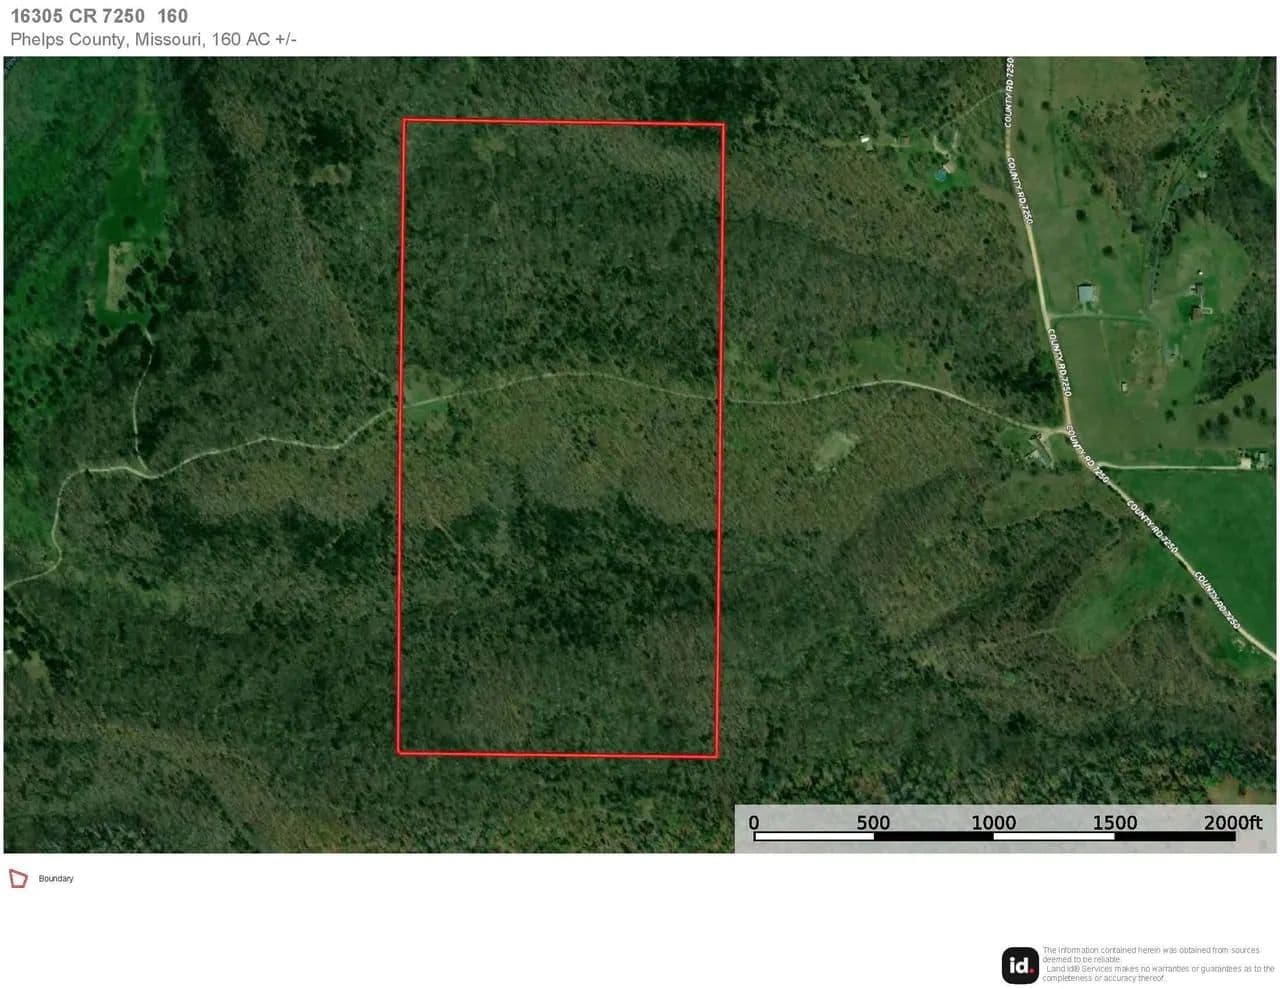1280x989 pixels.
Task: Click the bottom-left corner of red boundary
Action: (x=399, y=751)
